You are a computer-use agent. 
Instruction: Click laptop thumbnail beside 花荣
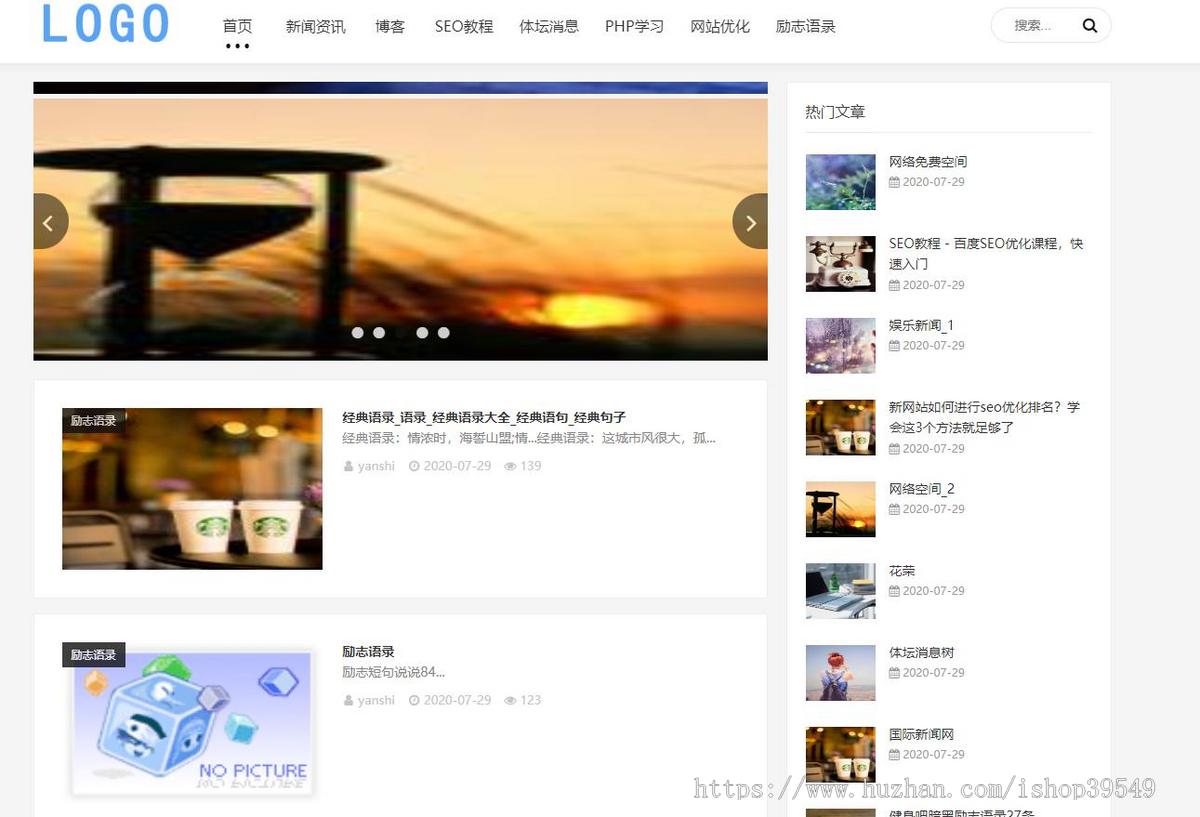tap(840, 591)
